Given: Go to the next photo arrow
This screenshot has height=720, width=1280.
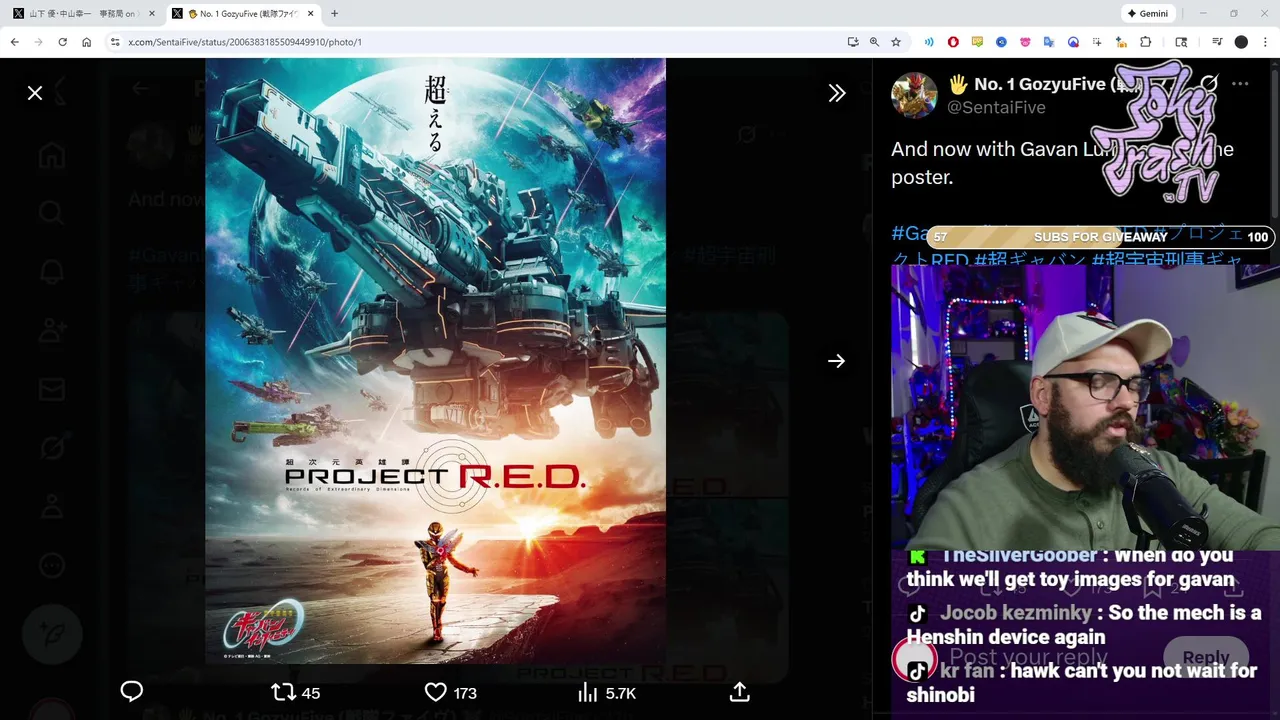Looking at the screenshot, I should (837, 361).
